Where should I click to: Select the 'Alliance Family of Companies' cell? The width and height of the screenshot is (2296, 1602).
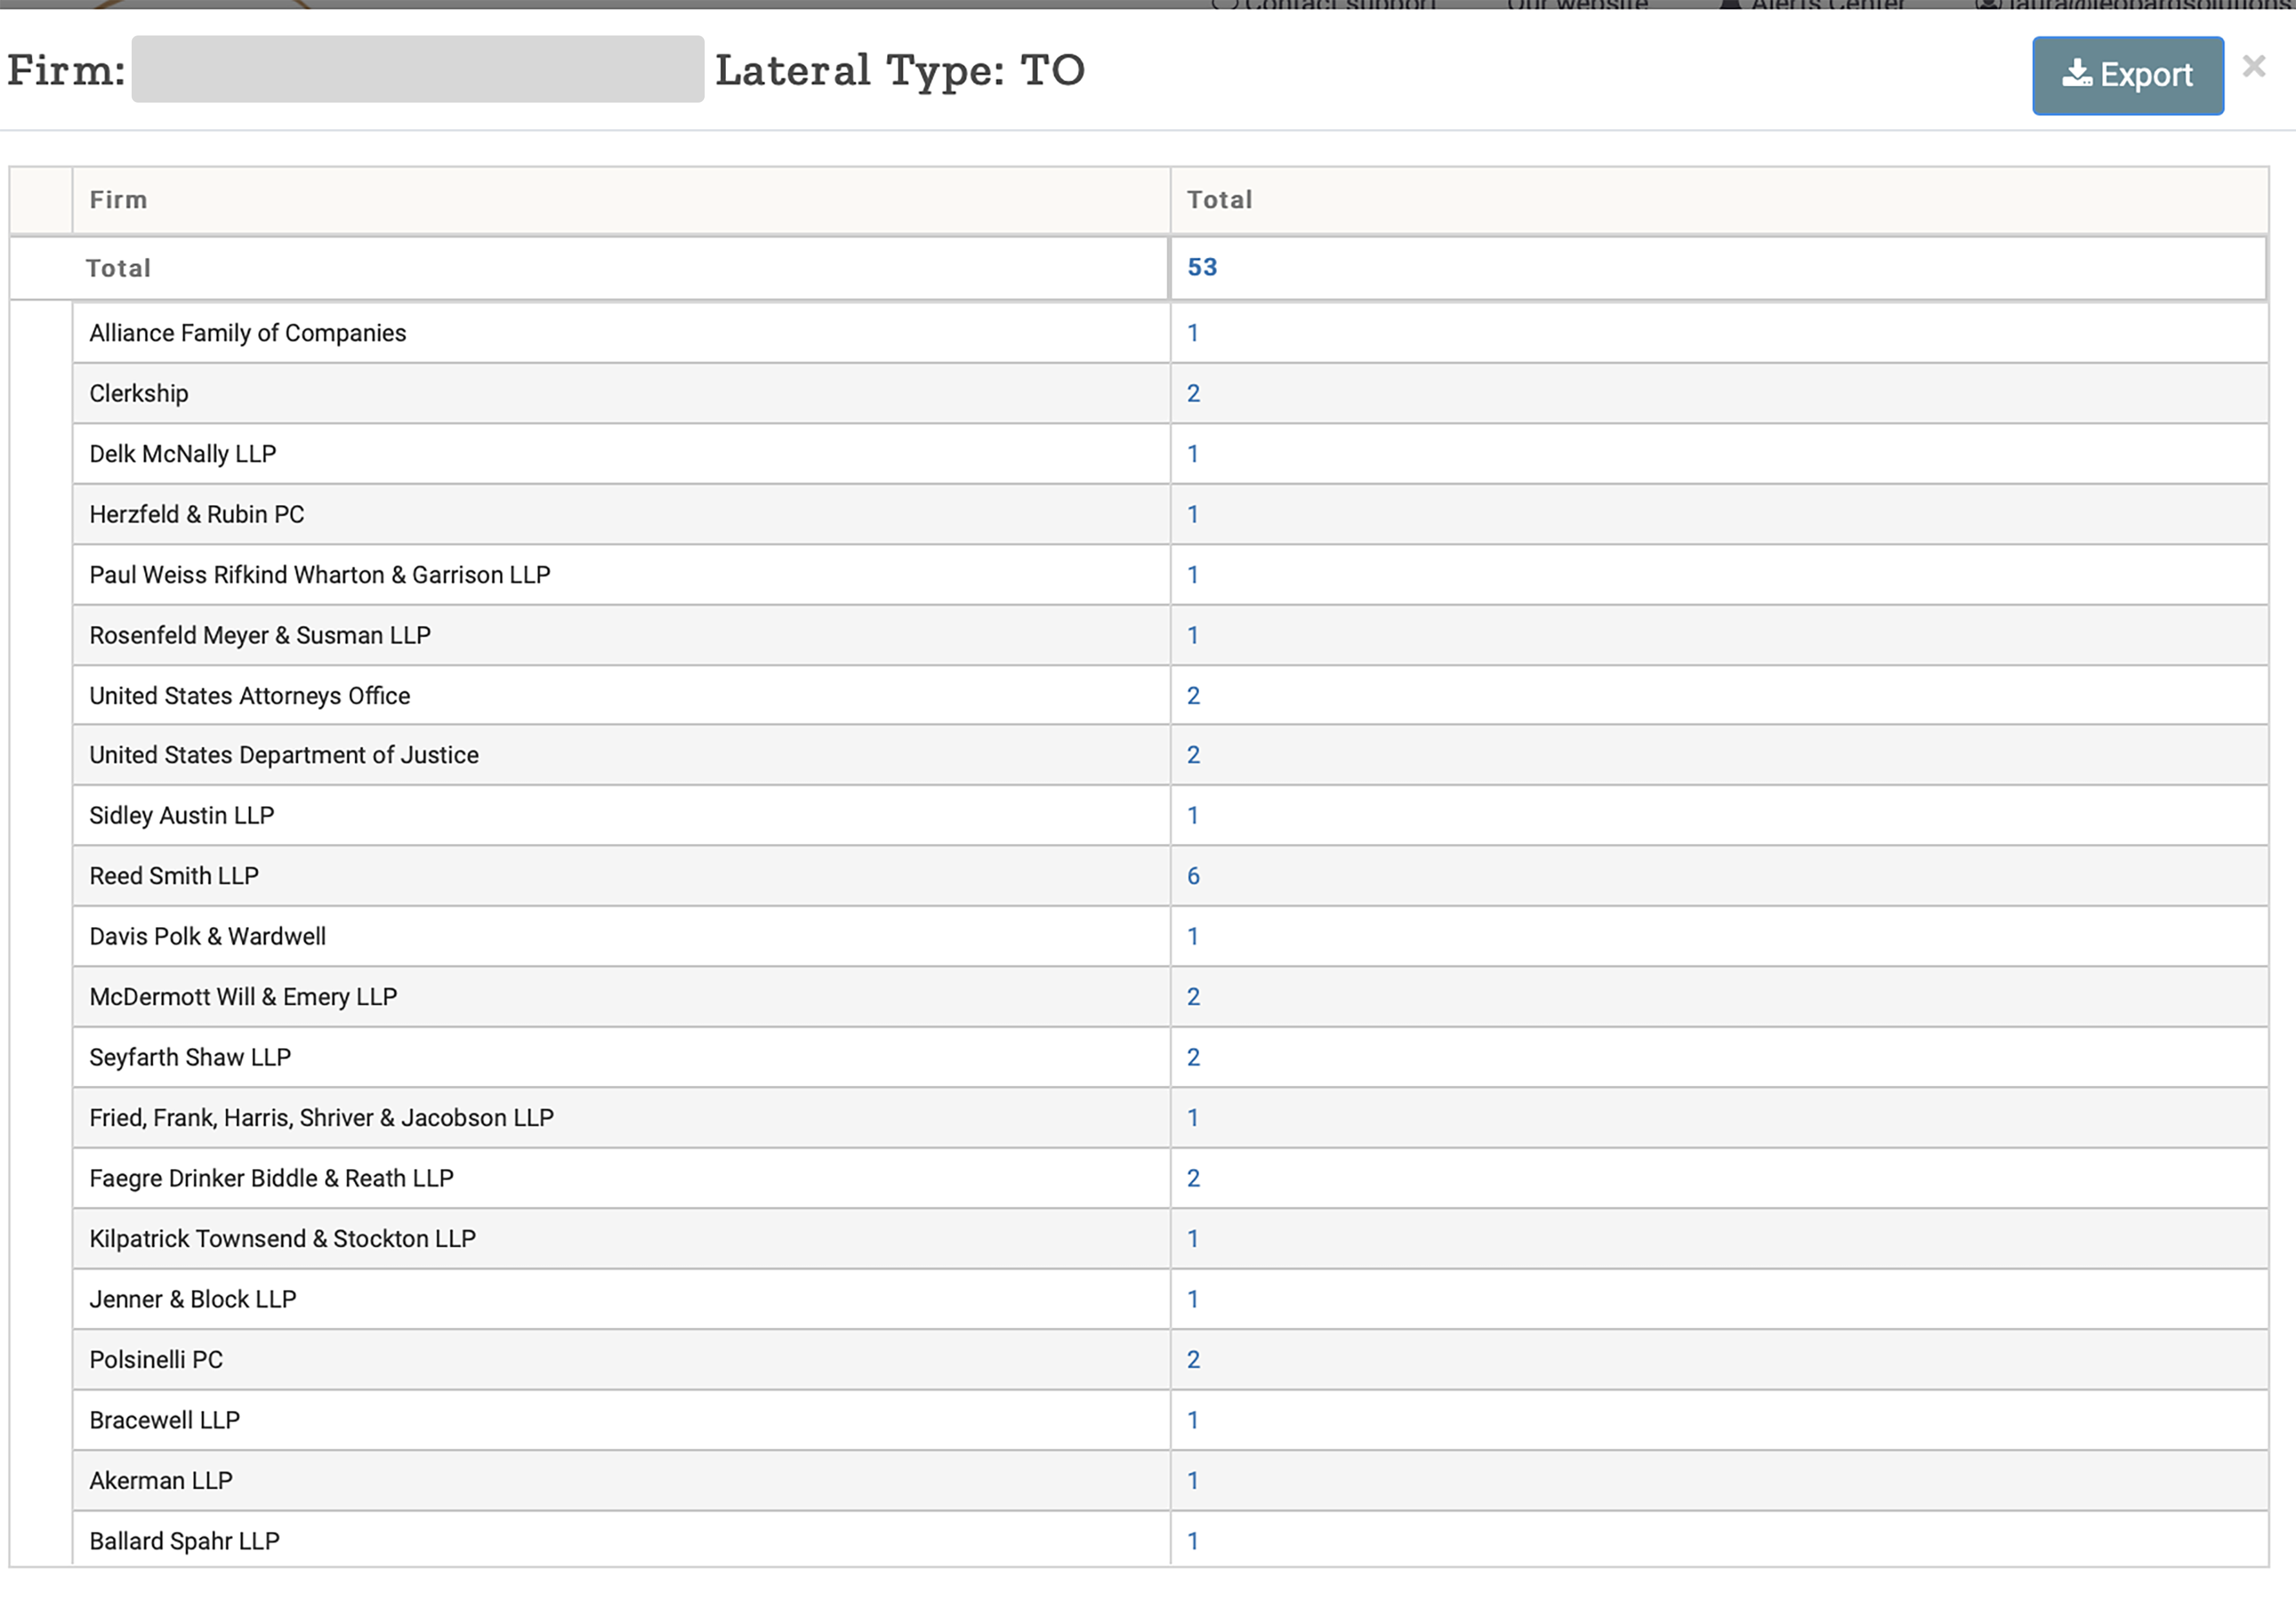point(621,333)
